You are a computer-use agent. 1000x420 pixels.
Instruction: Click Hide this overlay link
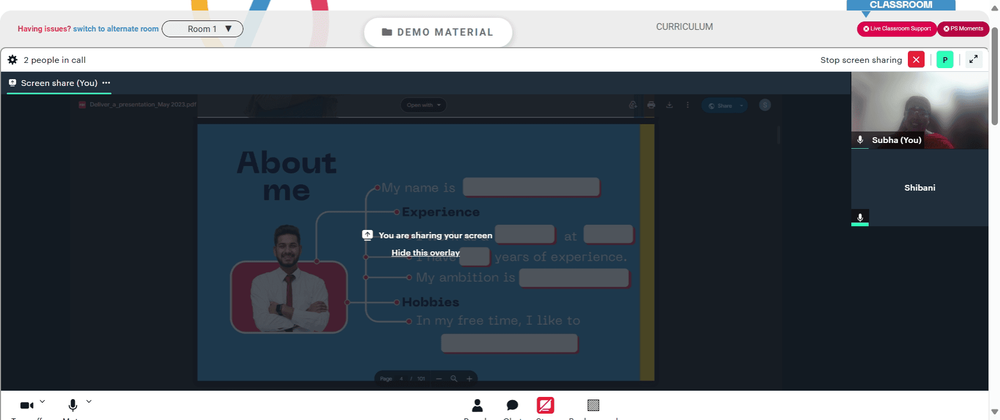click(425, 253)
